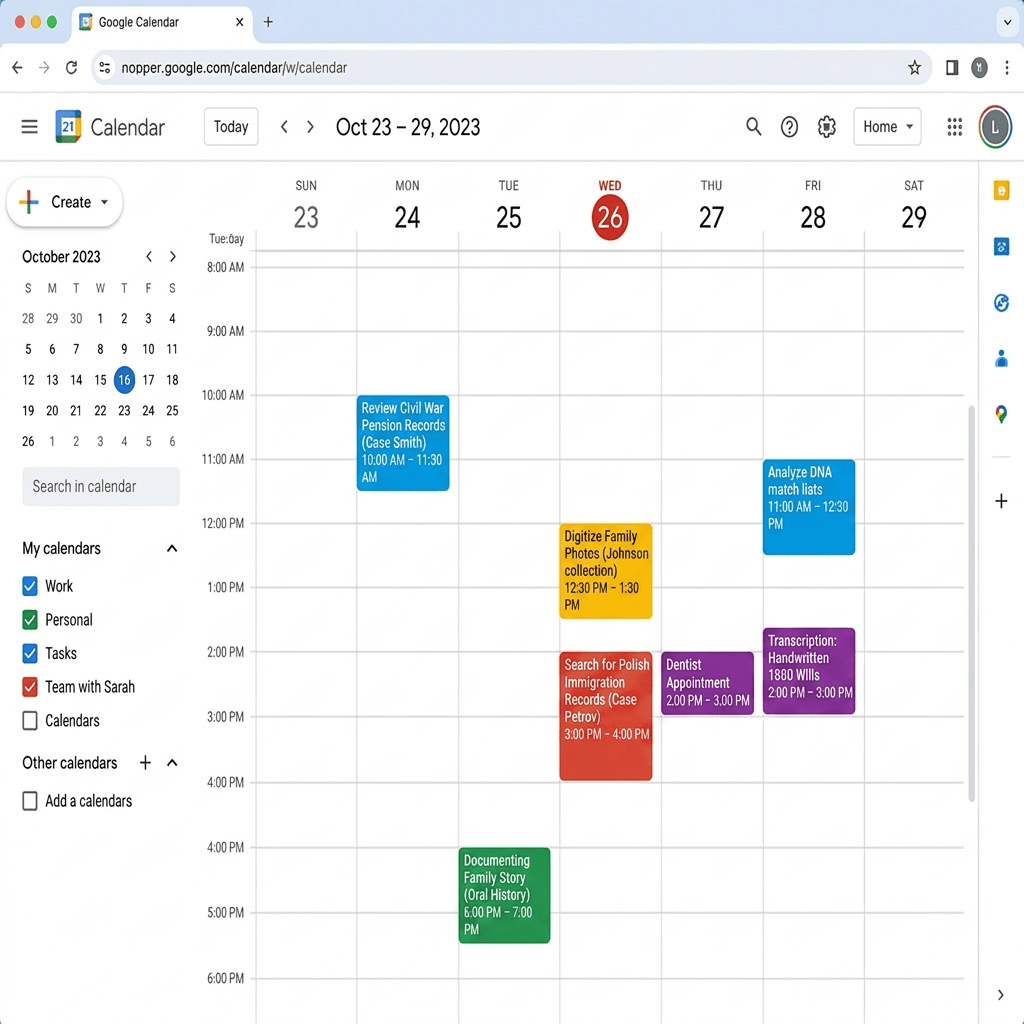Screen dimensions: 1024x1024
Task: Close the Google Calendar browser tab
Action: coord(240,22)
